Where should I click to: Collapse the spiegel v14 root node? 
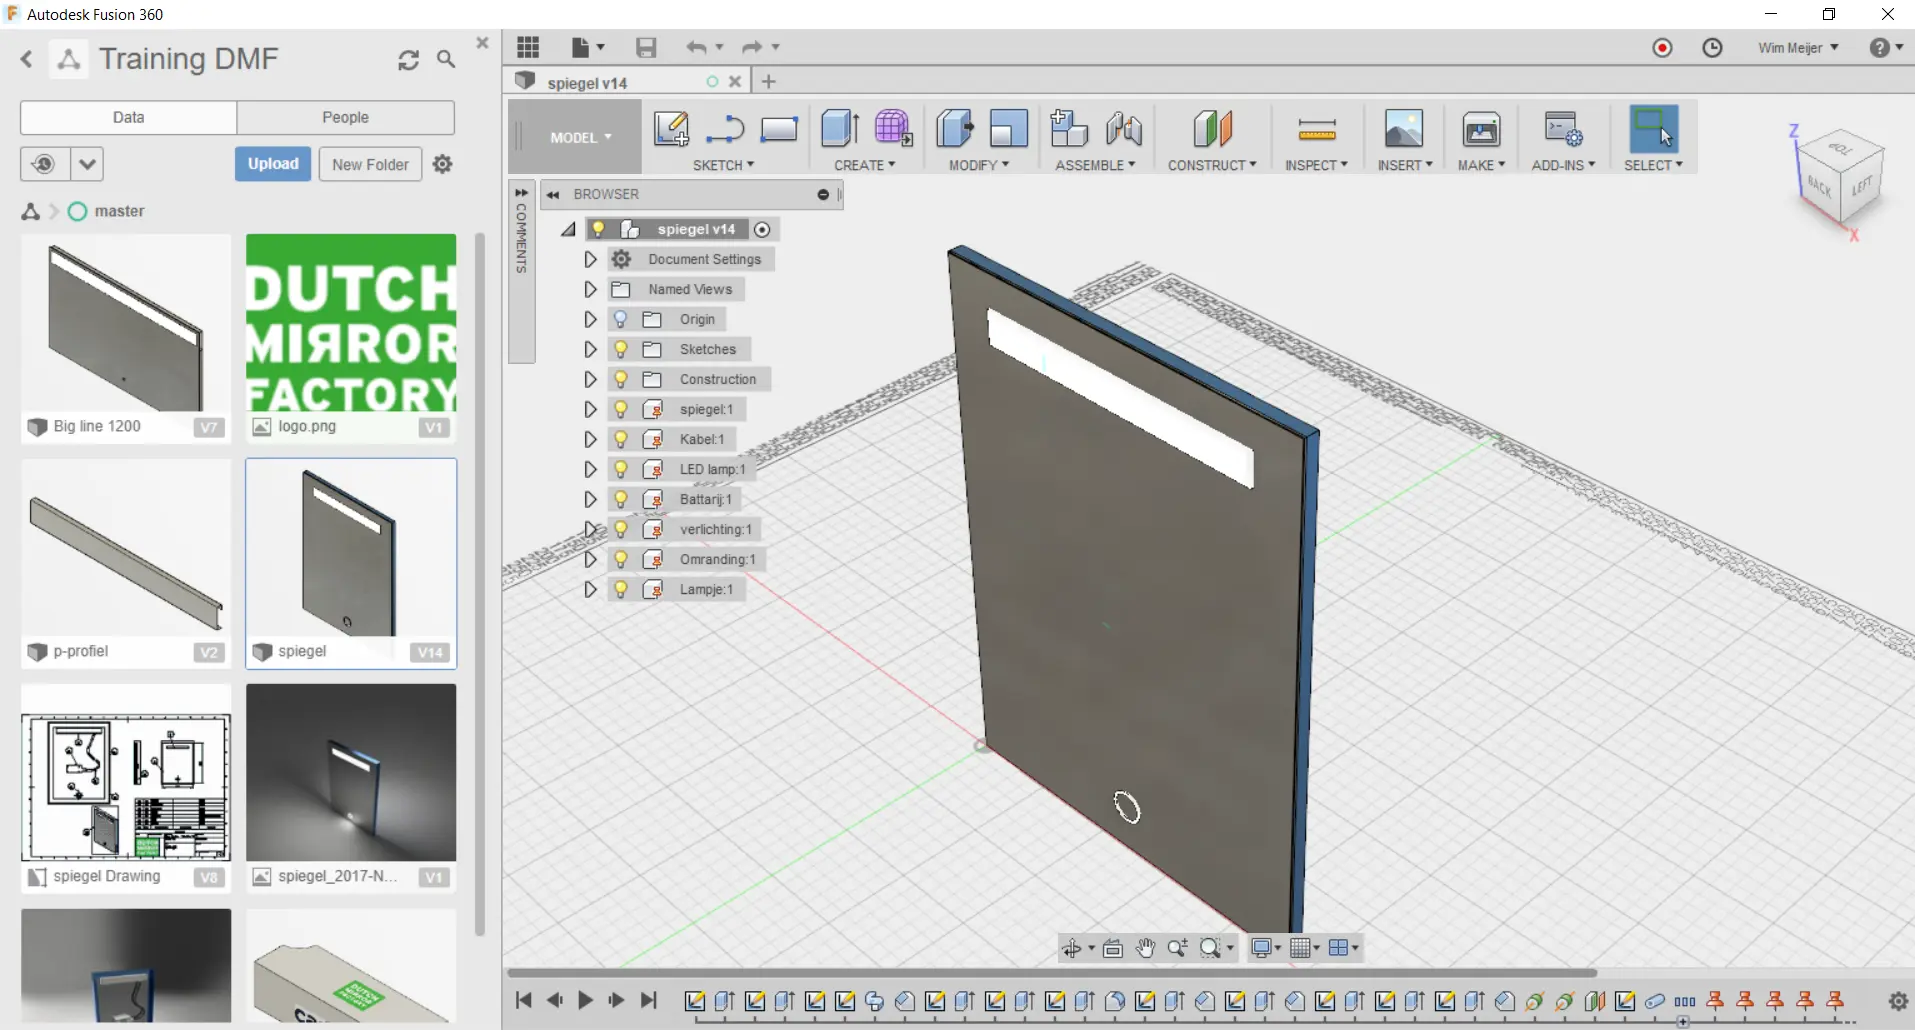[569, 229]
